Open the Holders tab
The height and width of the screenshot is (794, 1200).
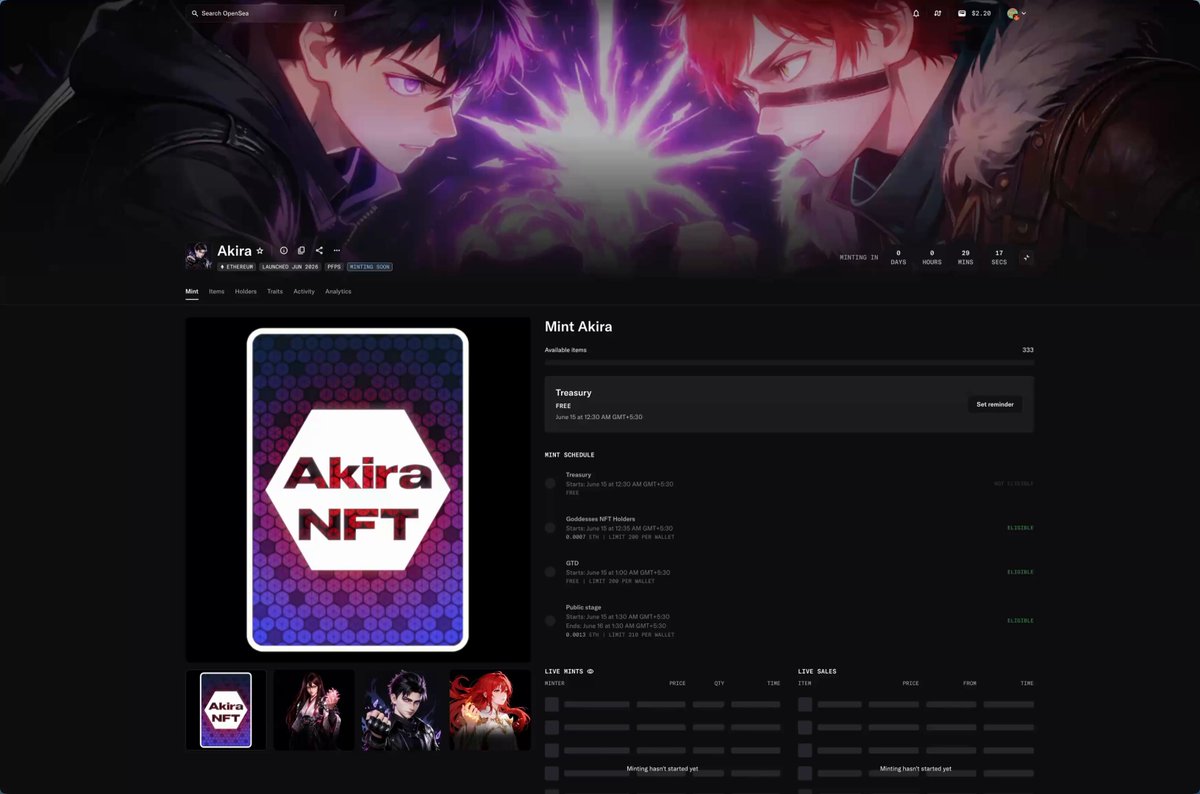246,291
